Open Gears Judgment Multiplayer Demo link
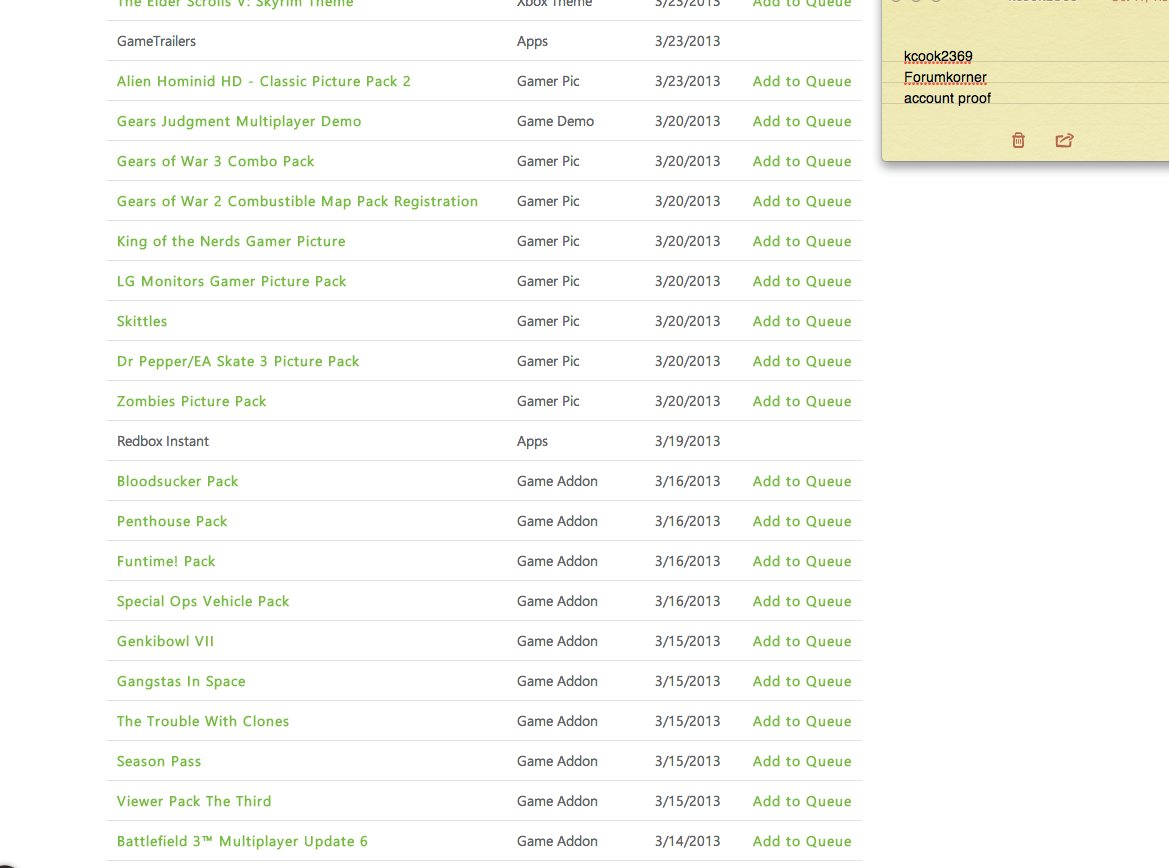The image size is (1169, 868). pyautogui.click(x=239, y=122)
